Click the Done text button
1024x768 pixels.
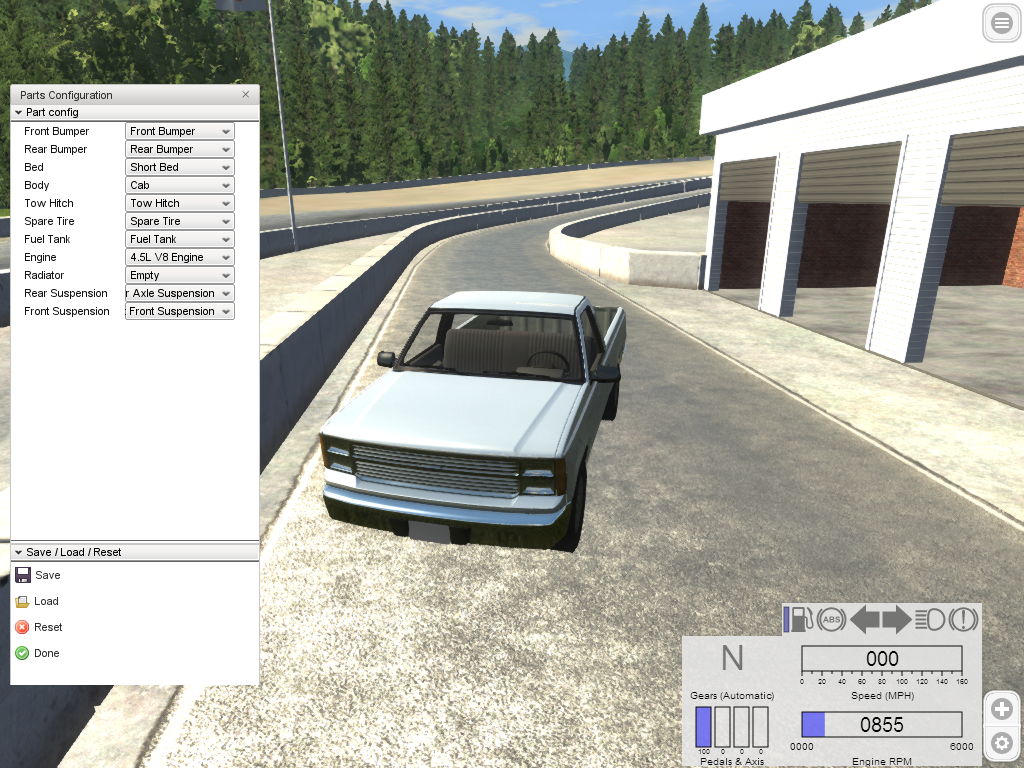pos(47,654)
